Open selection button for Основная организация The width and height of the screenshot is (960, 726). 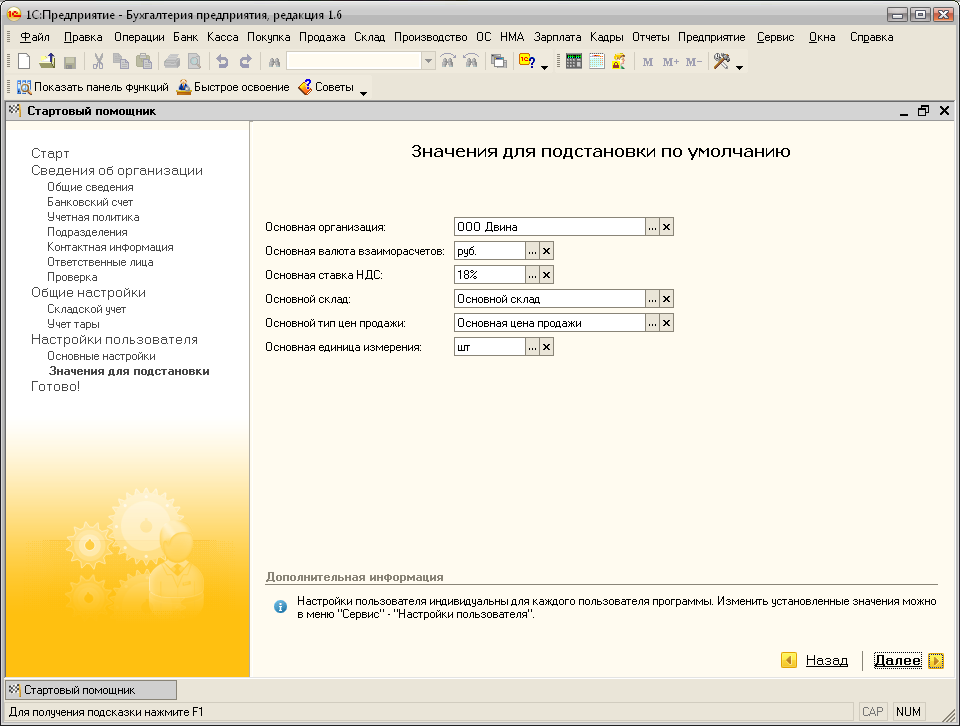[653, 227]
